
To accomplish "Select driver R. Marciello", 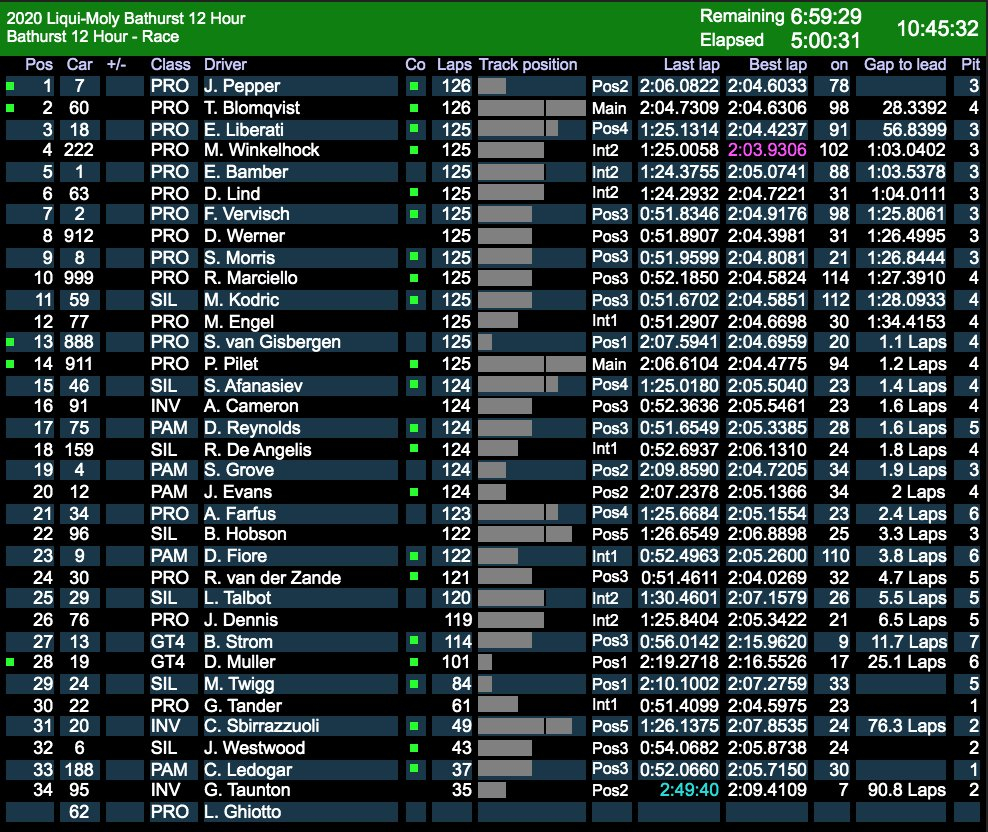I will (x=250, y=278).
